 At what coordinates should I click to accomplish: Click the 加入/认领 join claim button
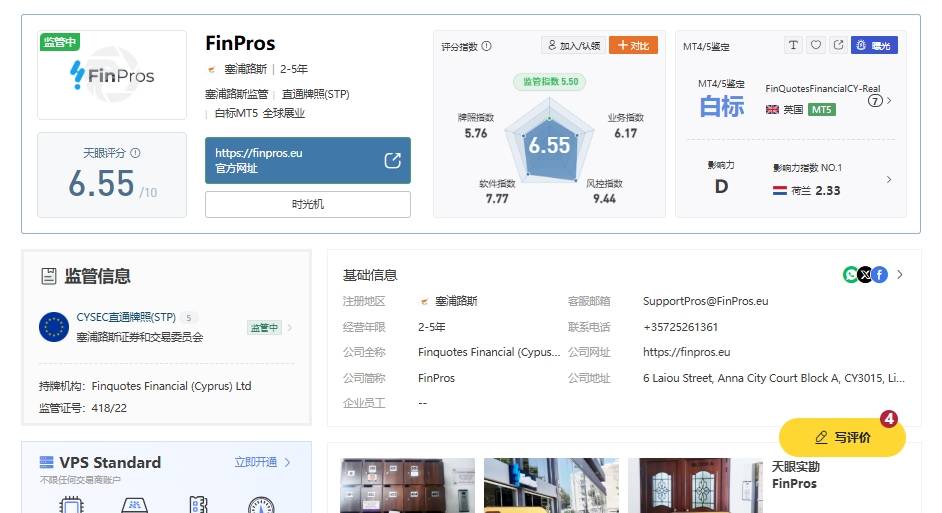click(574, 45)
